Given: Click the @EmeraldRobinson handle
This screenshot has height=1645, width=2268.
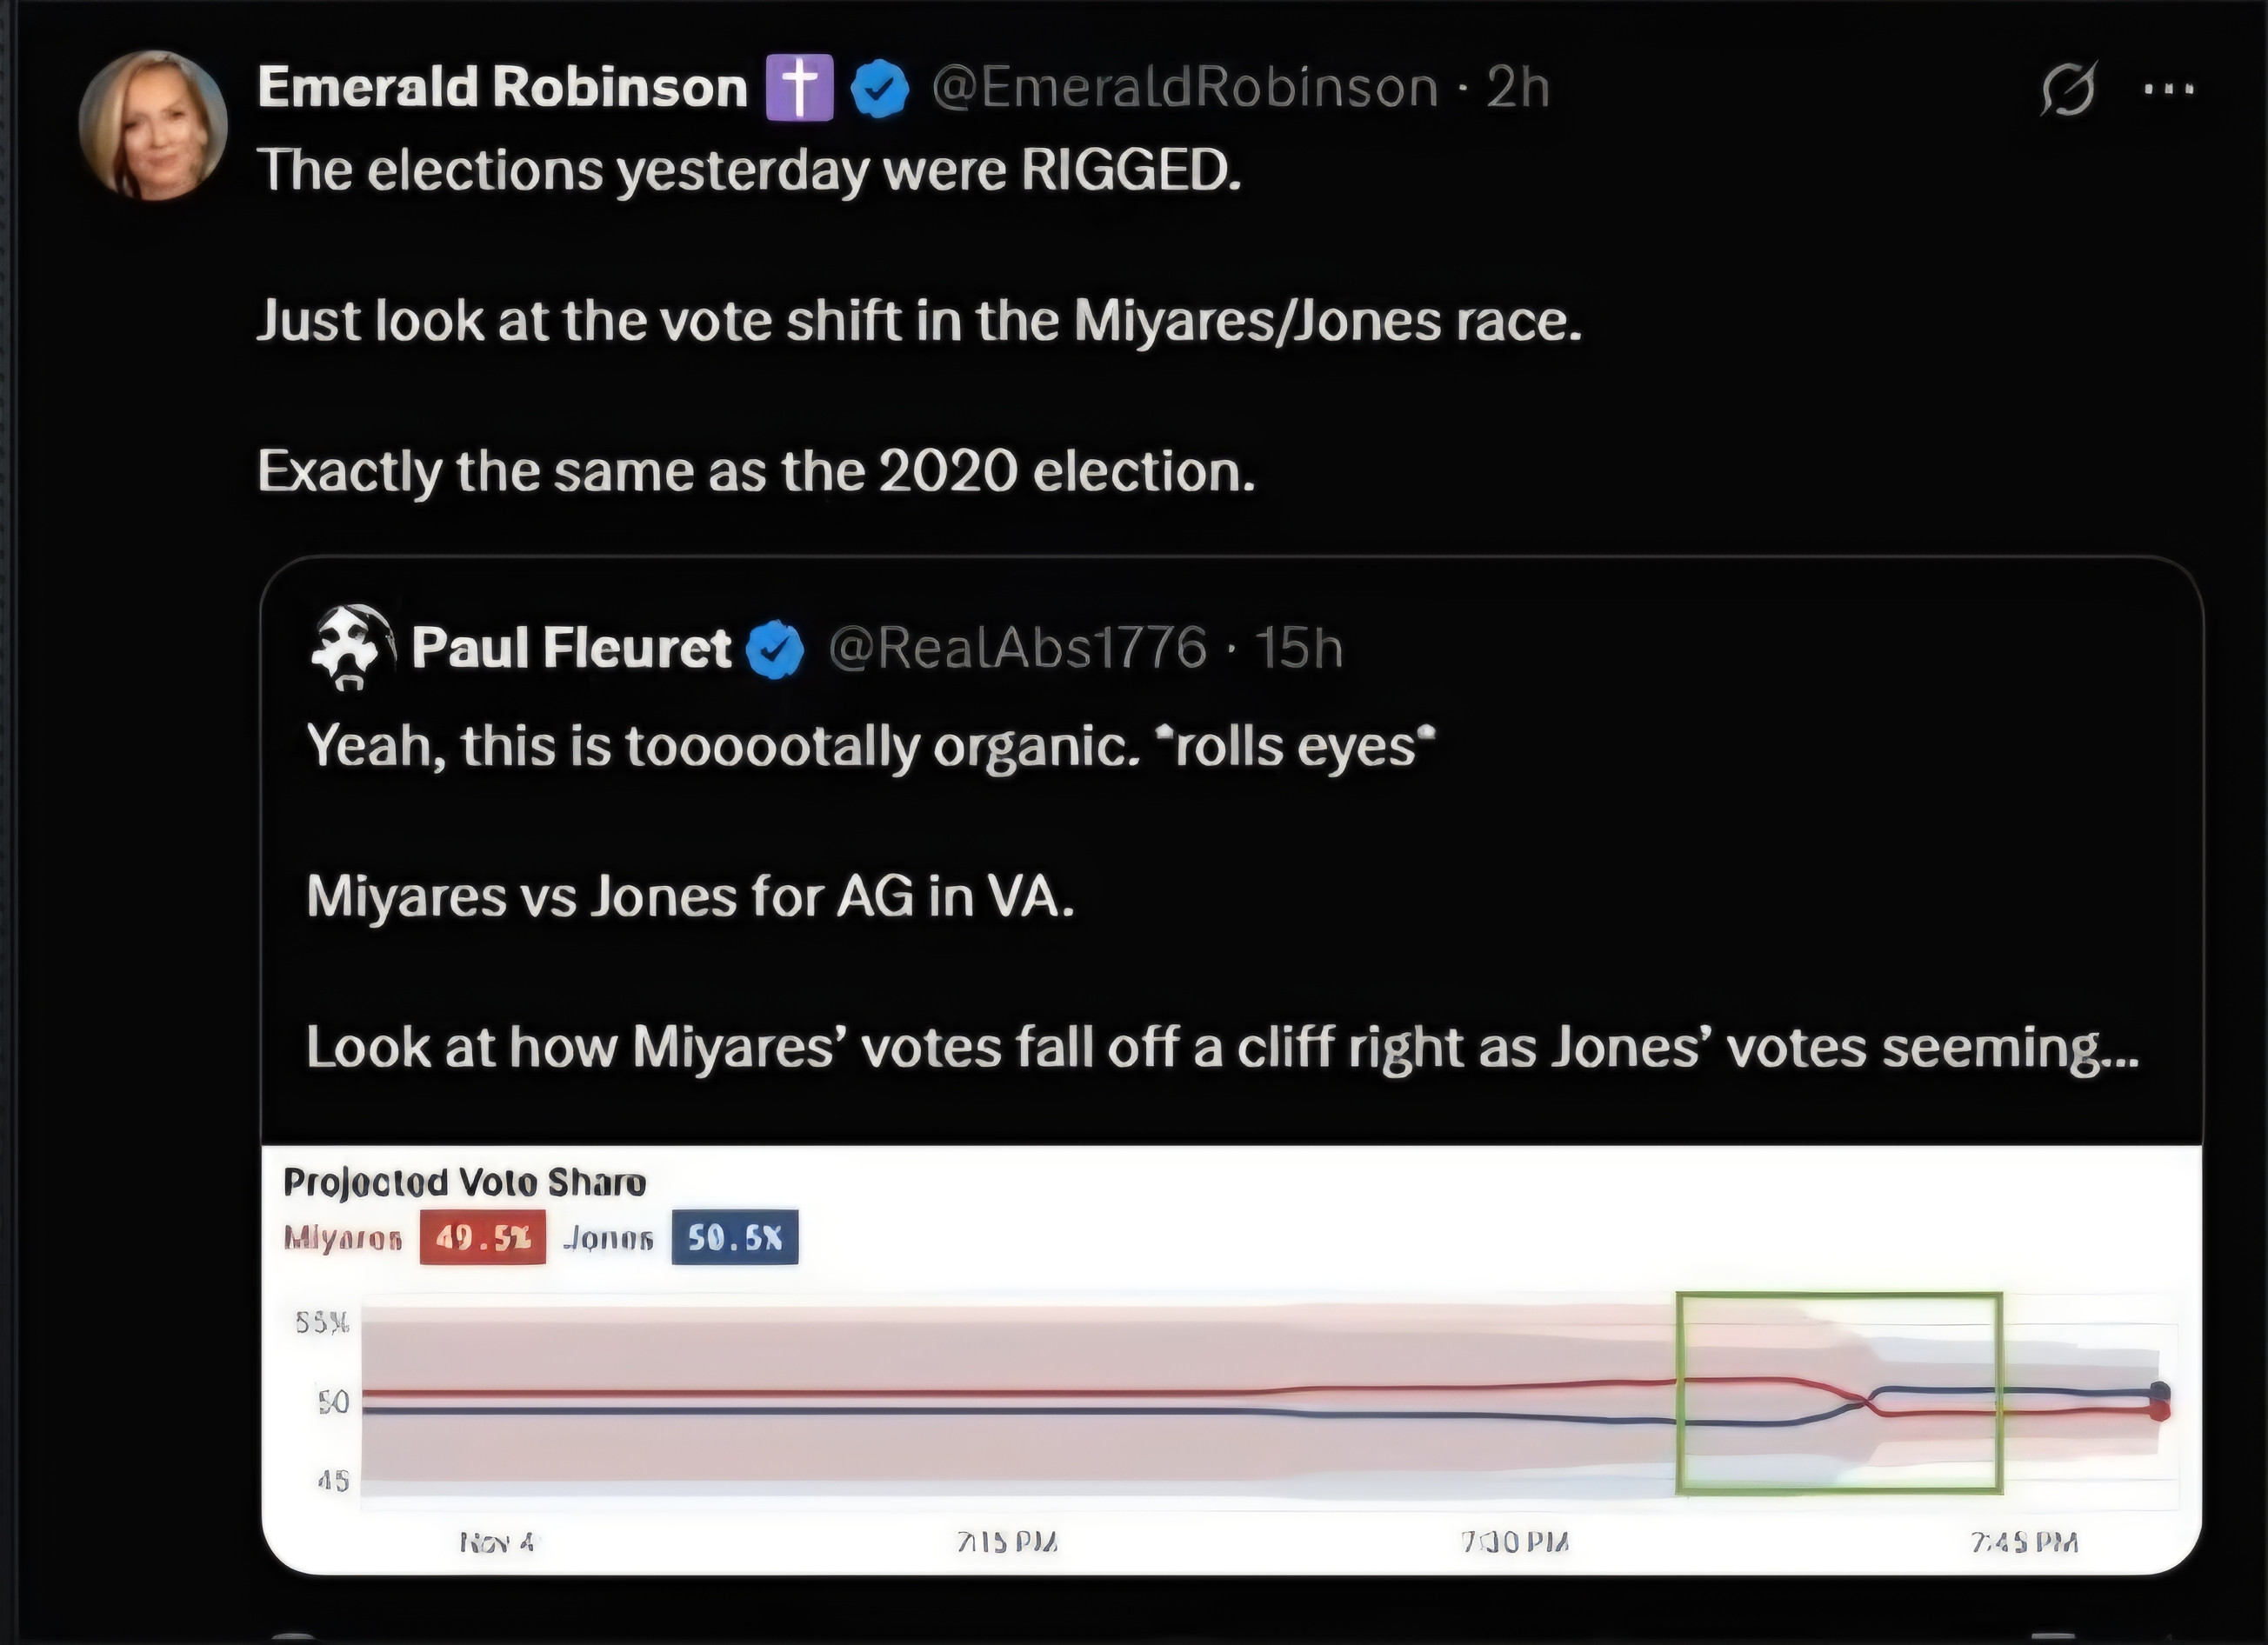Looking at the screenshot, I should coord(1184,88).
